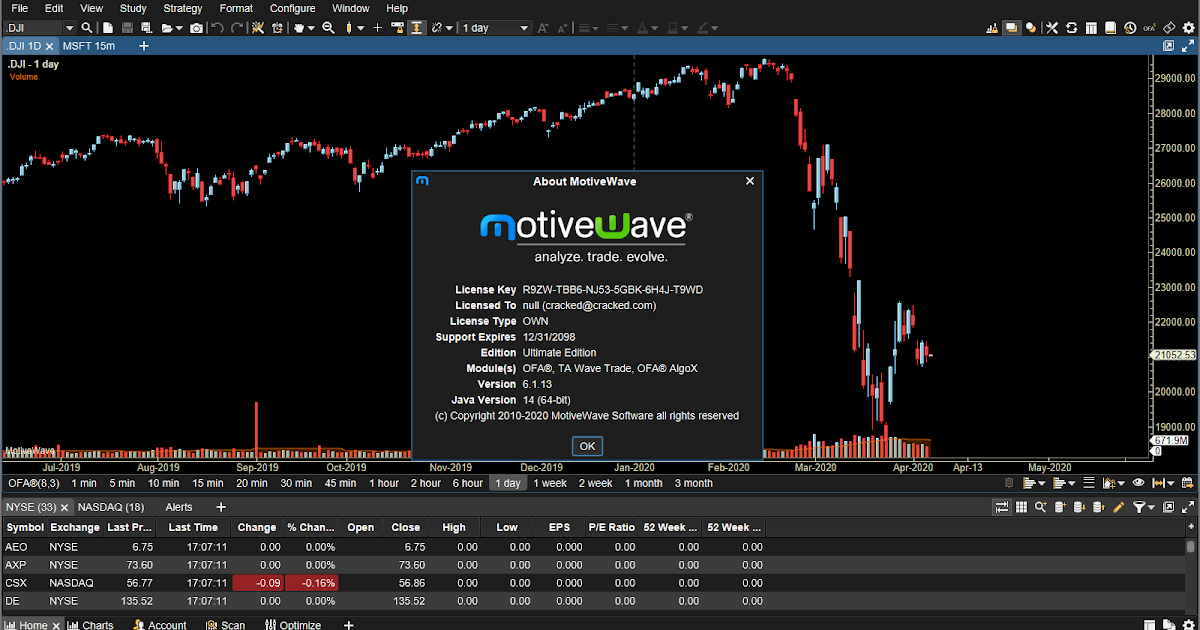
Task: Select the AEO row symbol
Action: point(16,547)
